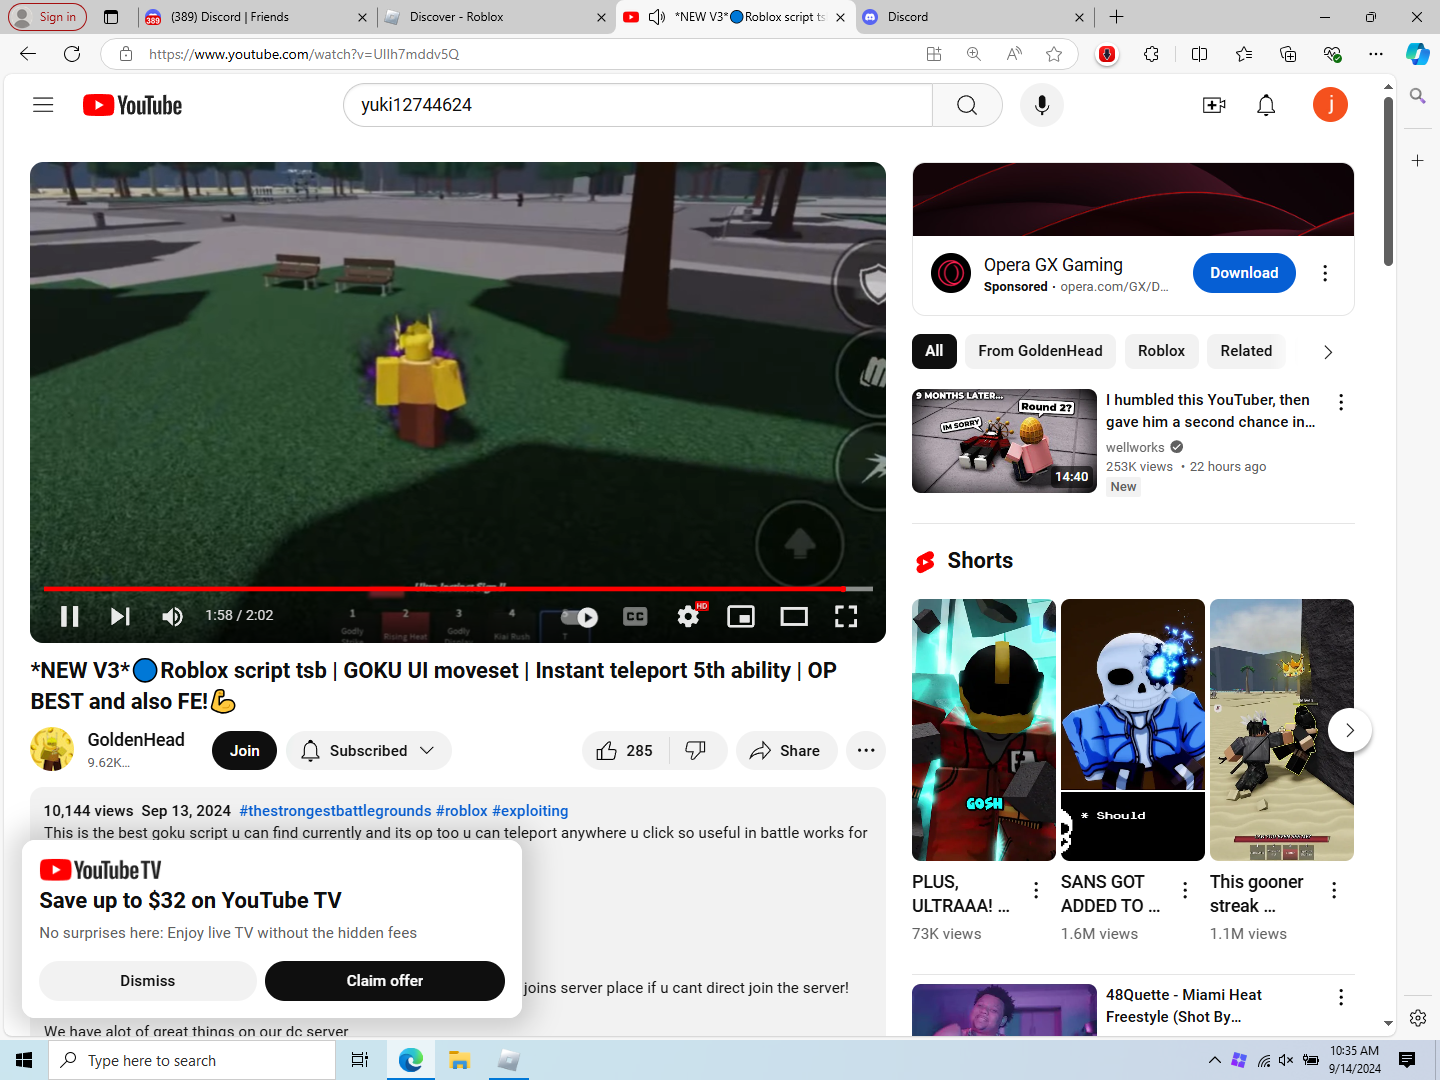
Task: Open File Explorer from the taskbar
Action: 459,1060
